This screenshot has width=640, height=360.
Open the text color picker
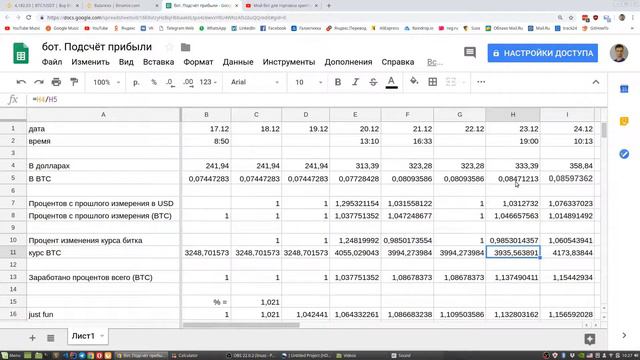[391, 82]
